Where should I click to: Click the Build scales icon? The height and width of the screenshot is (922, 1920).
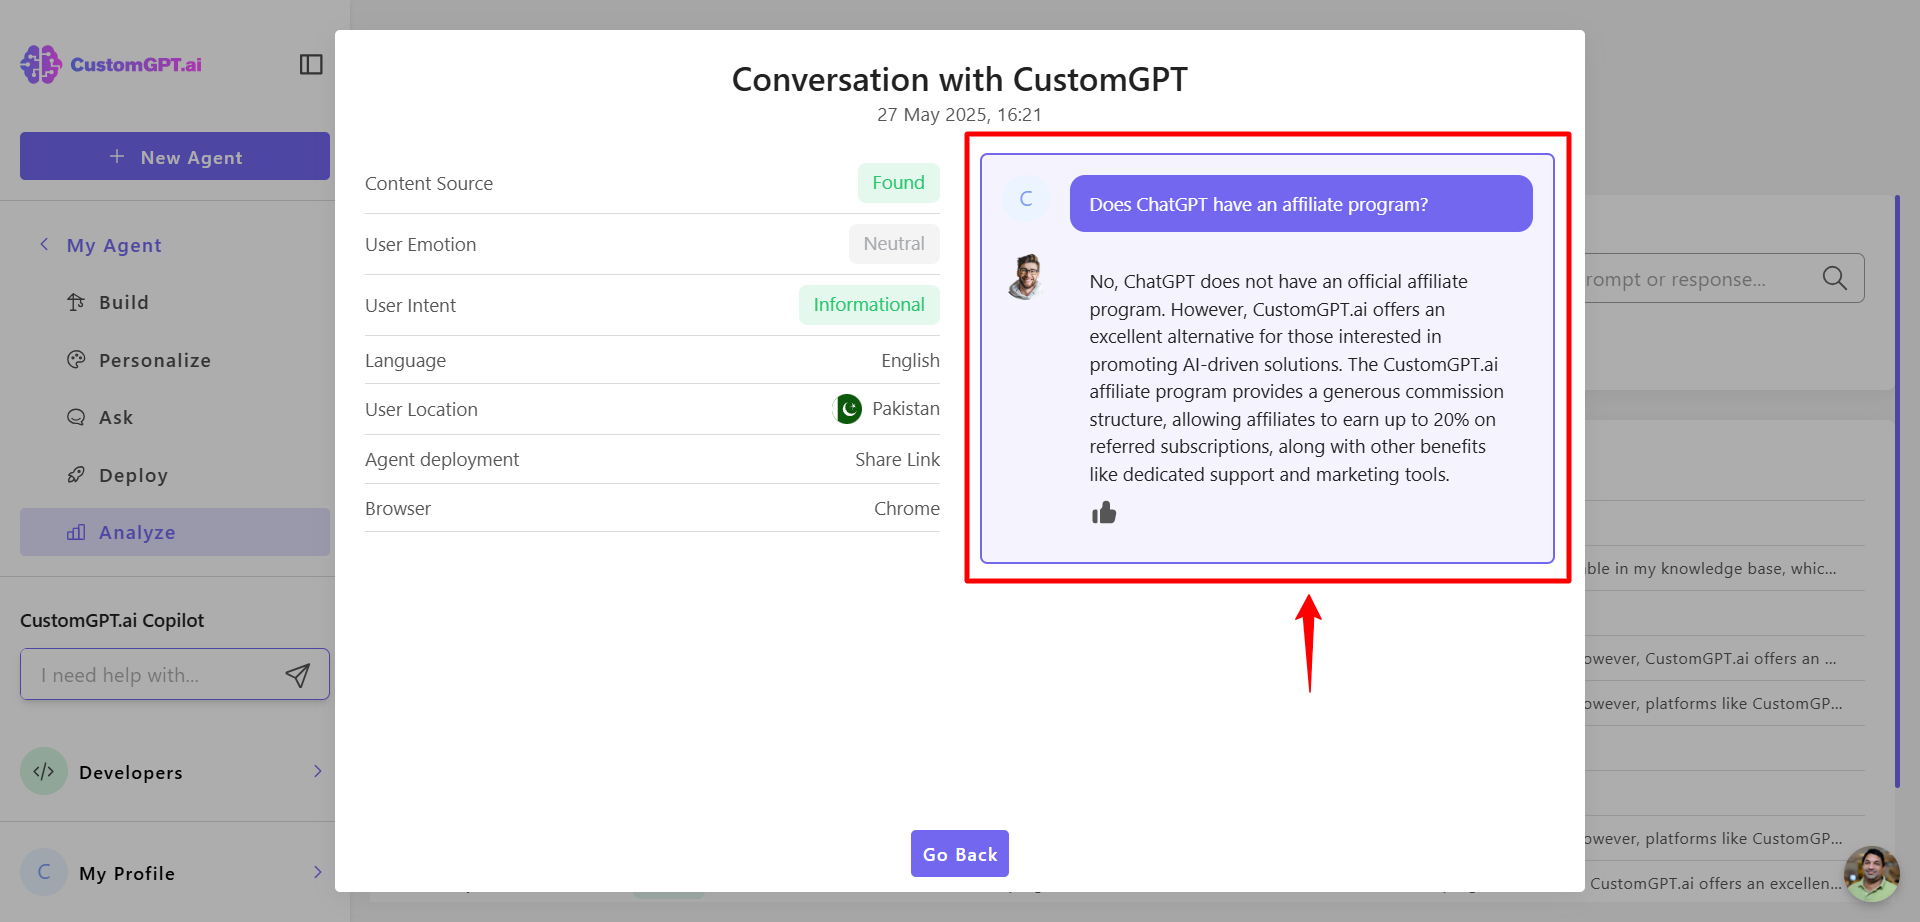[x=76, y=302]
